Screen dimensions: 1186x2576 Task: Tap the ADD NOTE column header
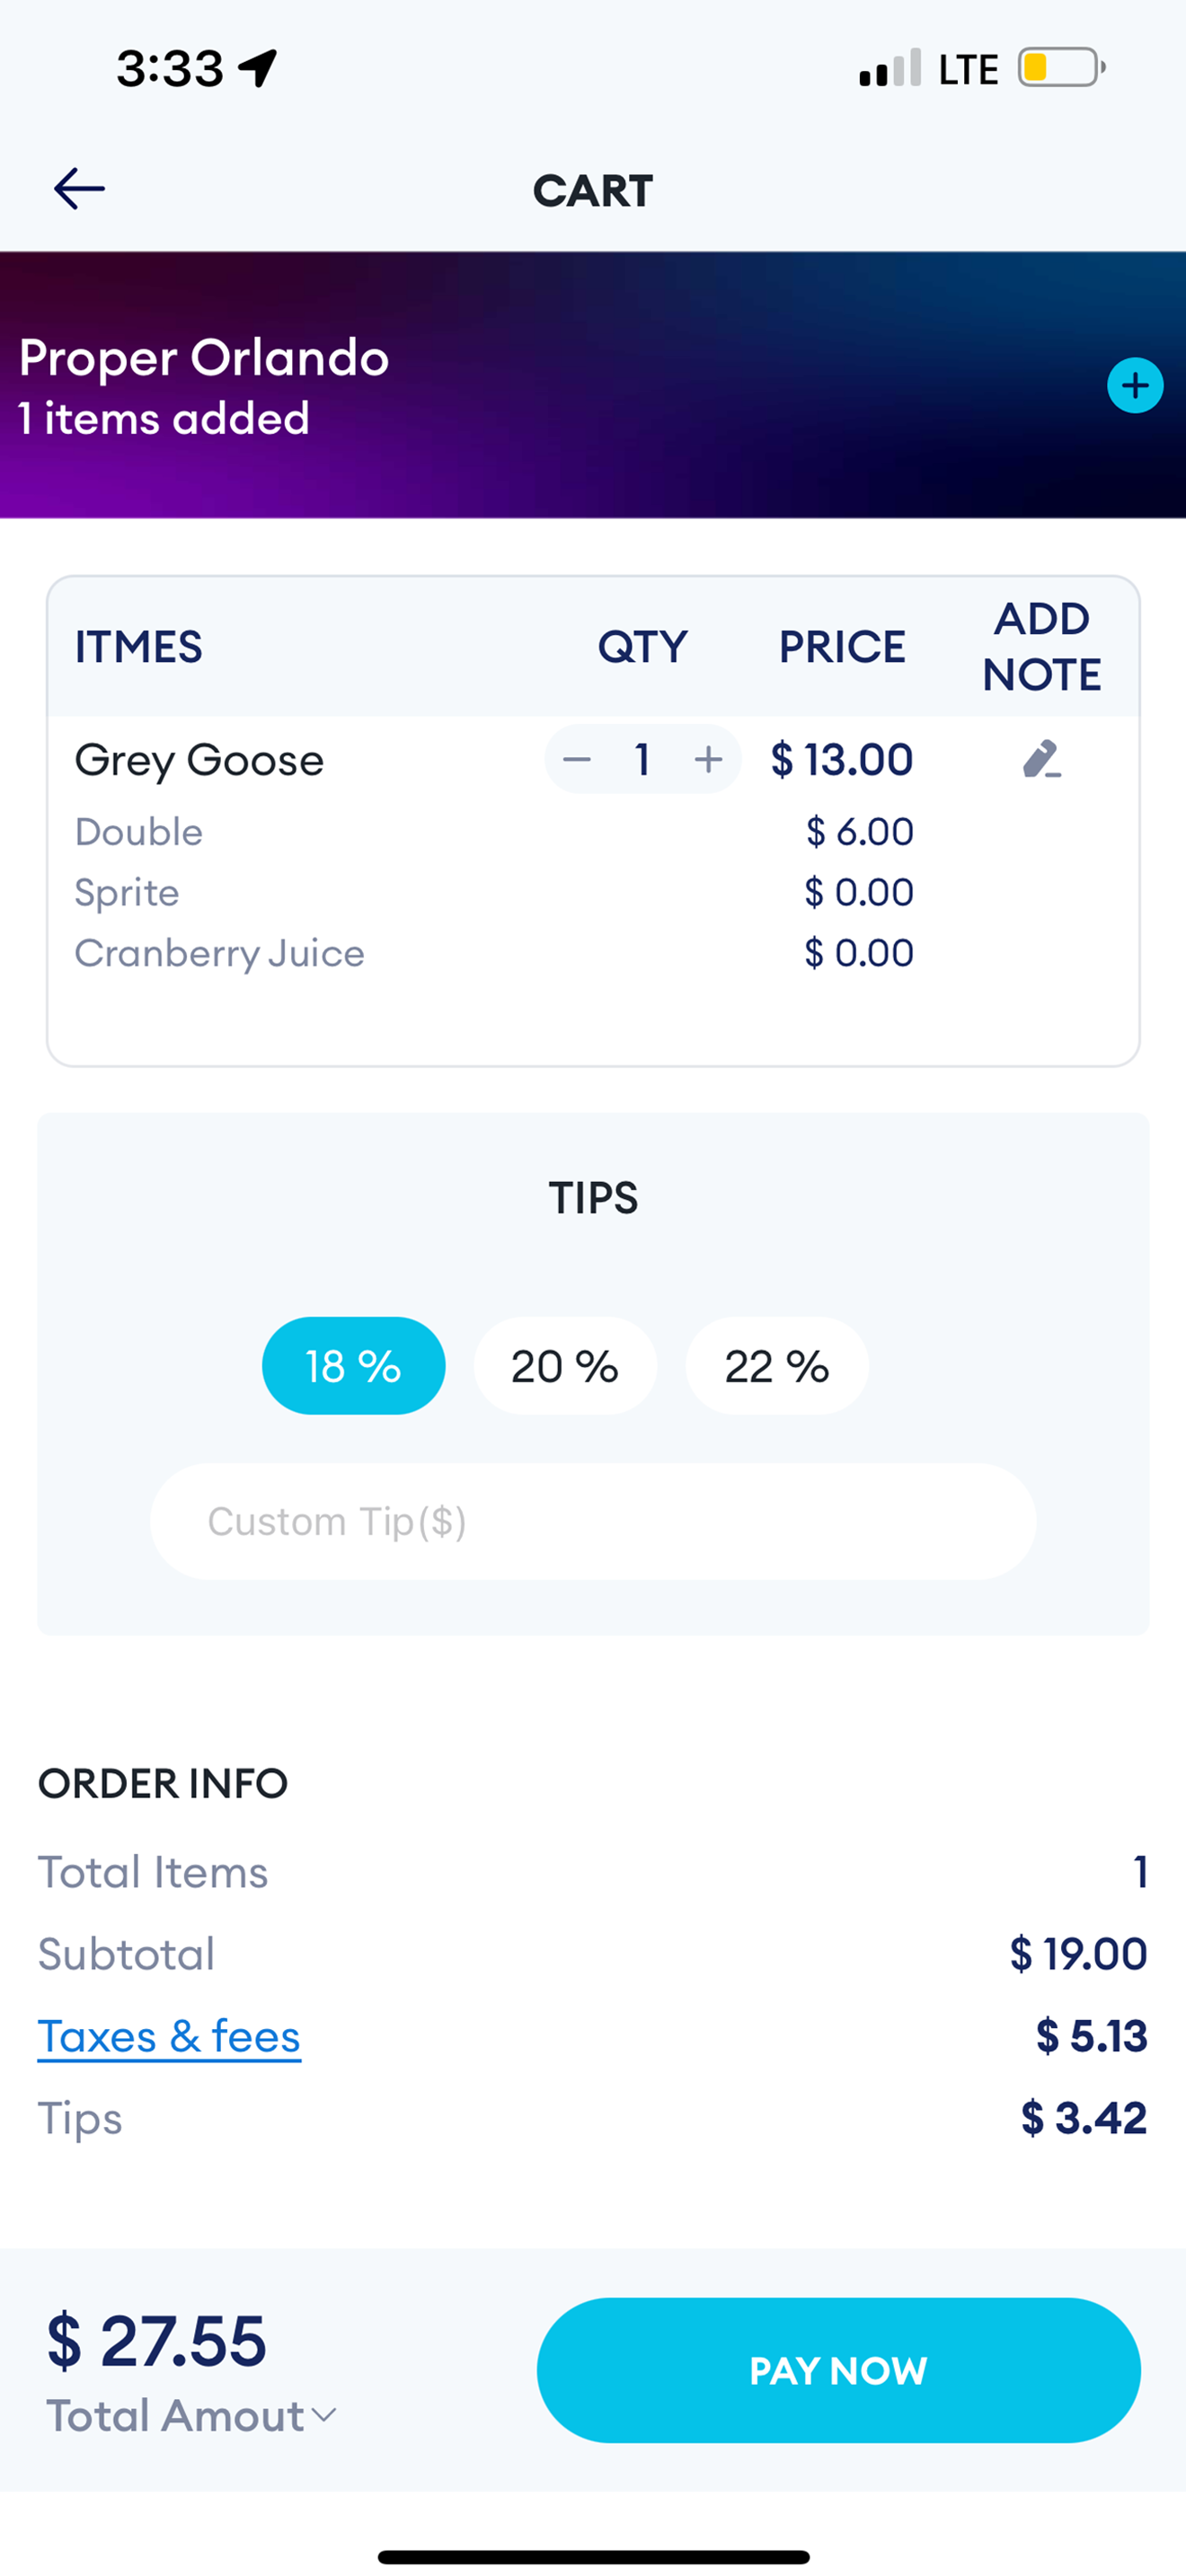[1041, 647]
